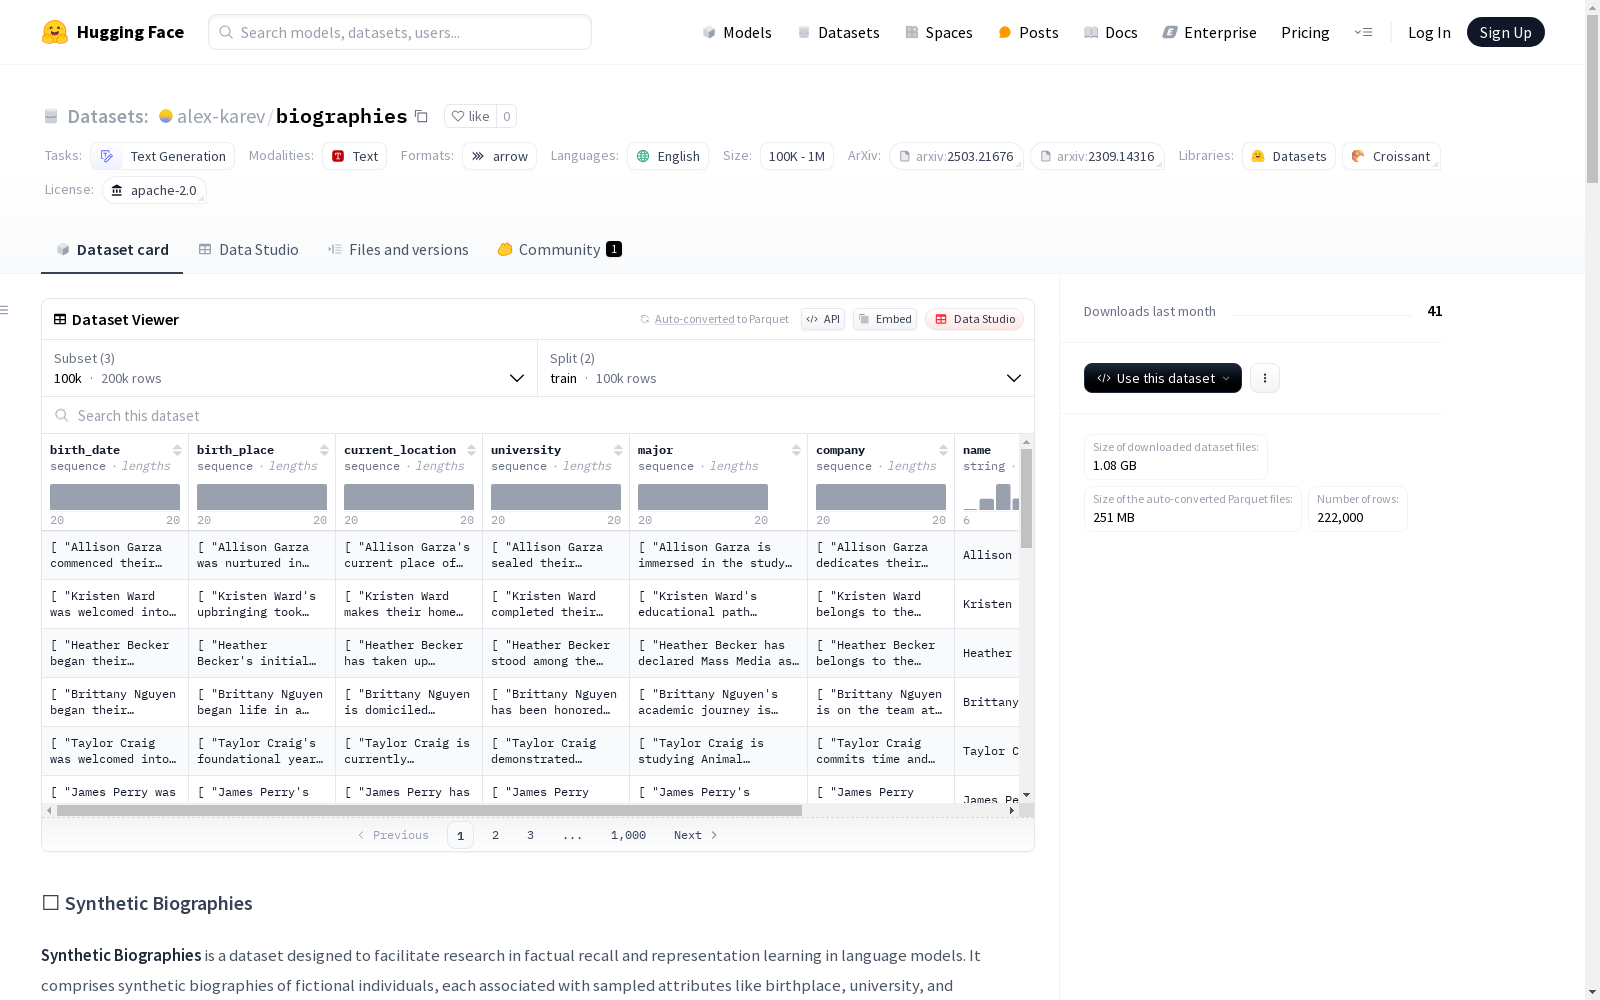Select the Text modality tag

(354, 156)
